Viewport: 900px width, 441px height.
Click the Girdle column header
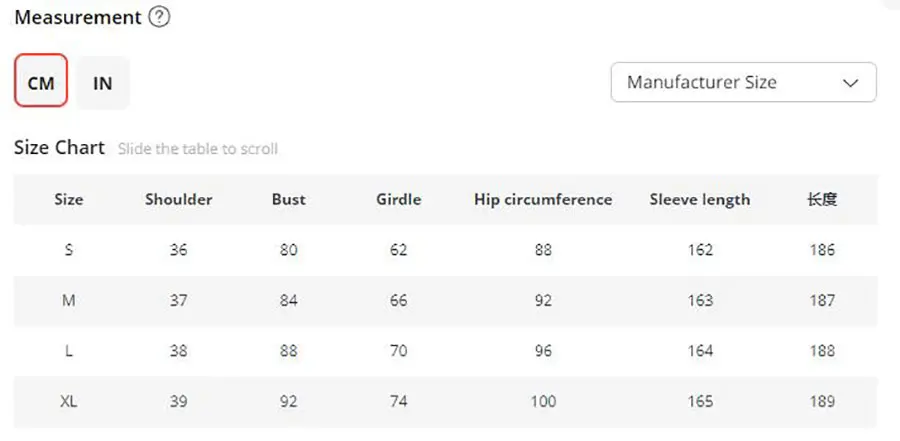(398, 199)
